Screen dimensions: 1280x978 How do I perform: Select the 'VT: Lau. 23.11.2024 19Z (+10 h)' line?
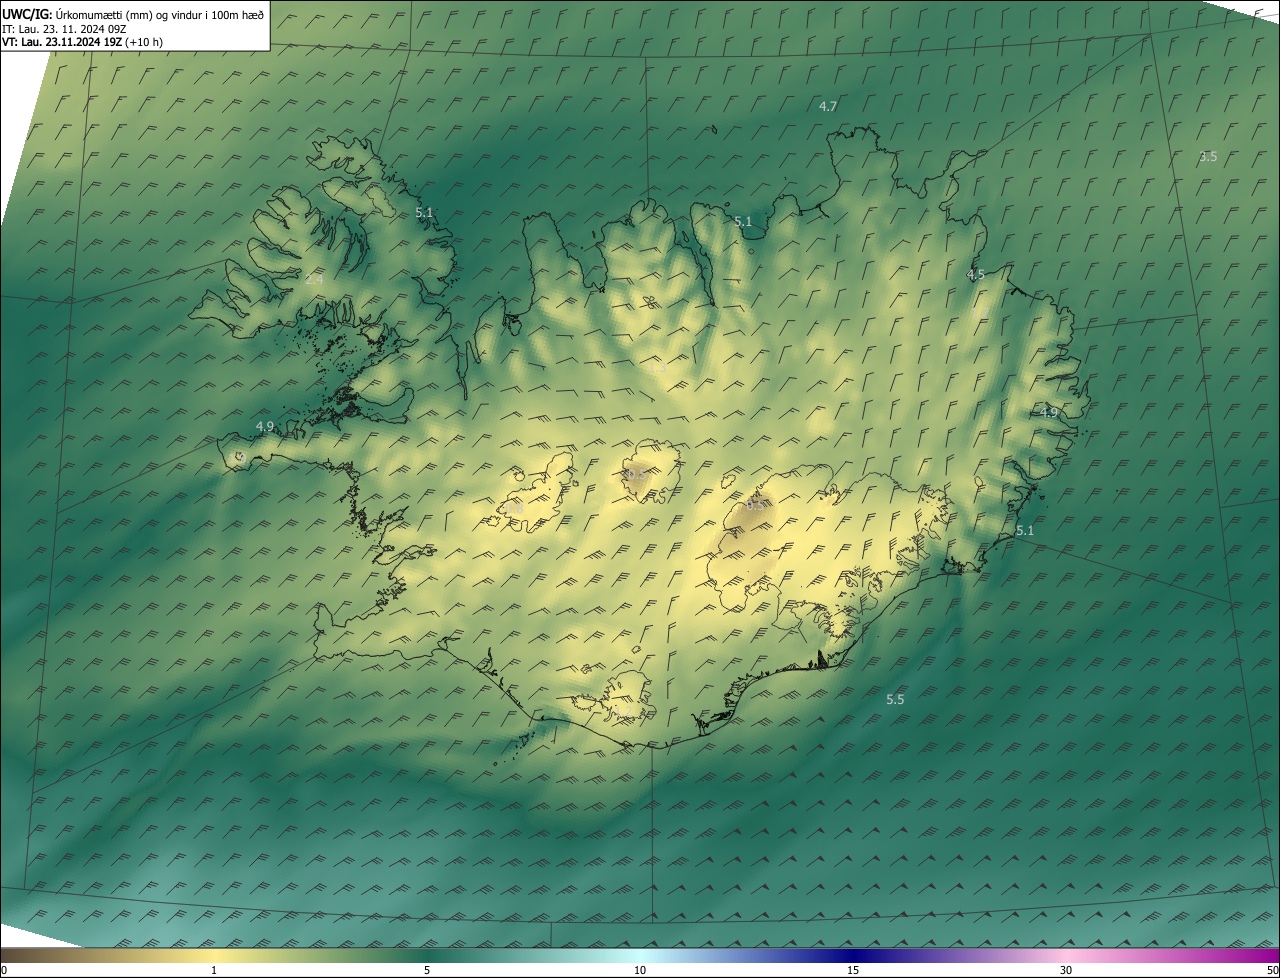pos(82,42)
